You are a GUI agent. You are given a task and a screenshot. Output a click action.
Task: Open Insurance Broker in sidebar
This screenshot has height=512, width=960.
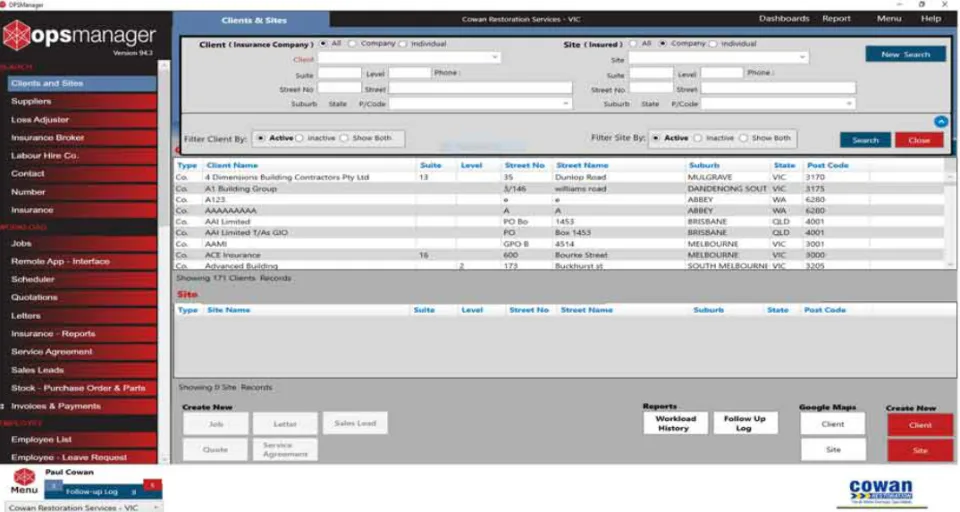tap(81, 138)
